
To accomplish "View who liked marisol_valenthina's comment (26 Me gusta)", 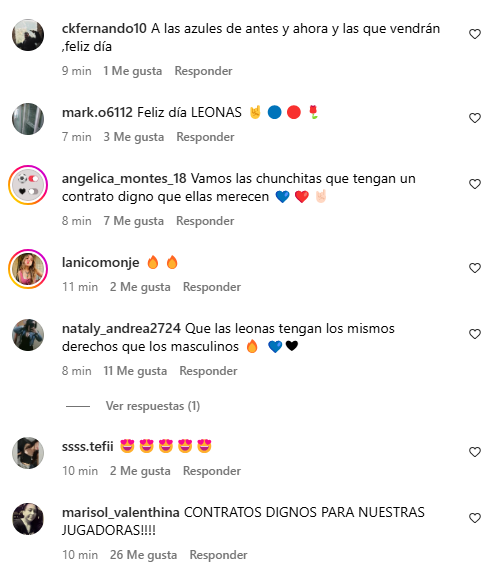I will (x=143, y=555).
